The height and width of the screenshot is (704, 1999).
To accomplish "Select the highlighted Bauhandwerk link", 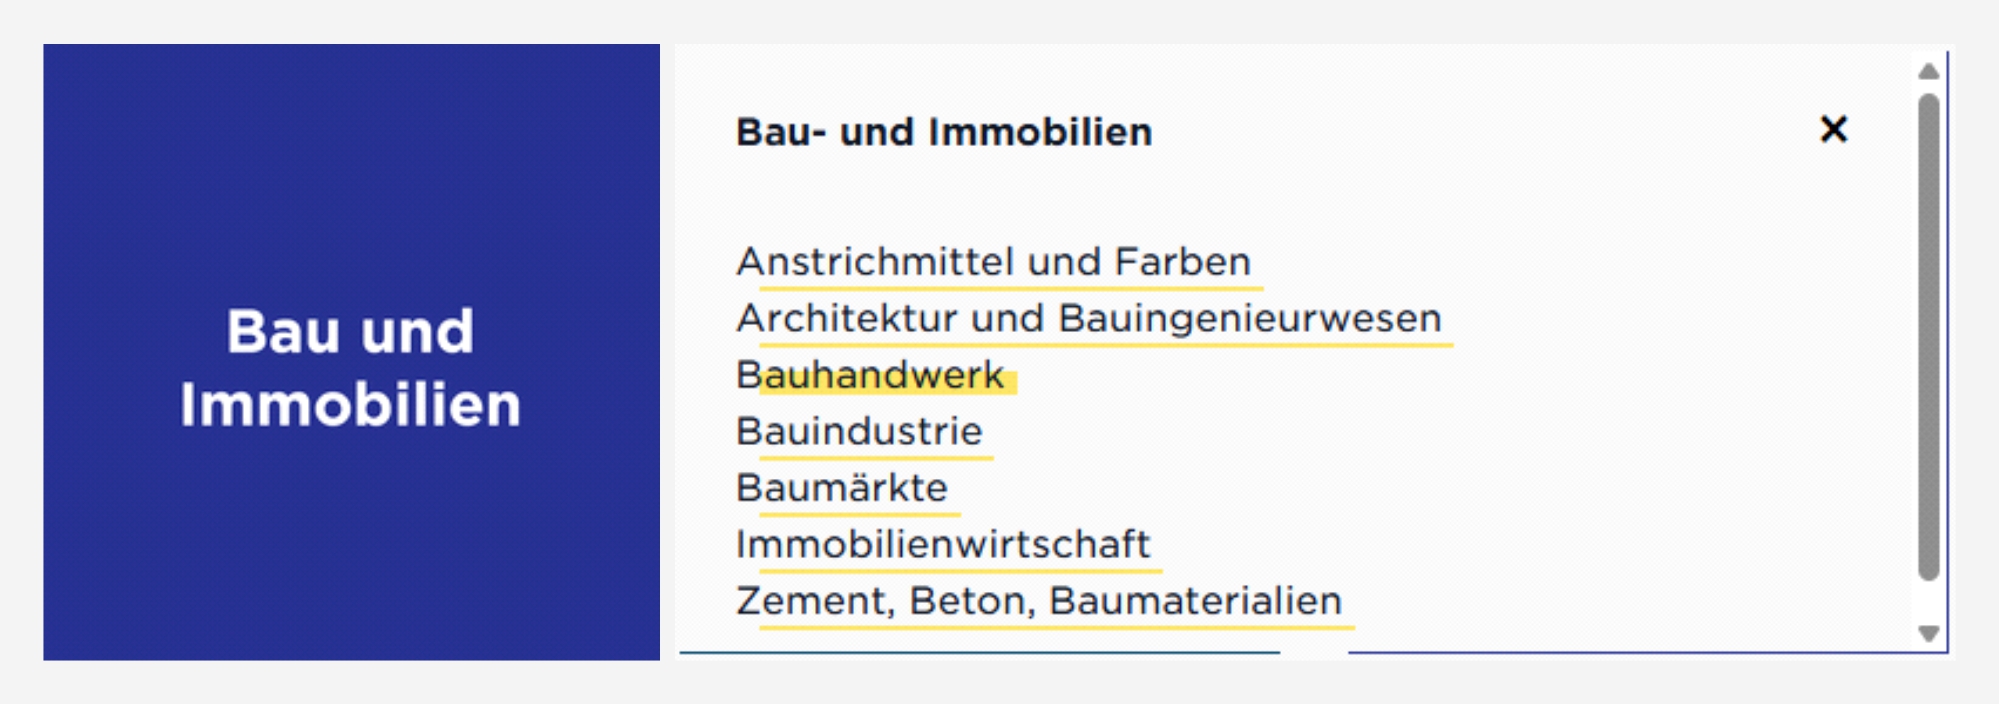I will (869, 375).
